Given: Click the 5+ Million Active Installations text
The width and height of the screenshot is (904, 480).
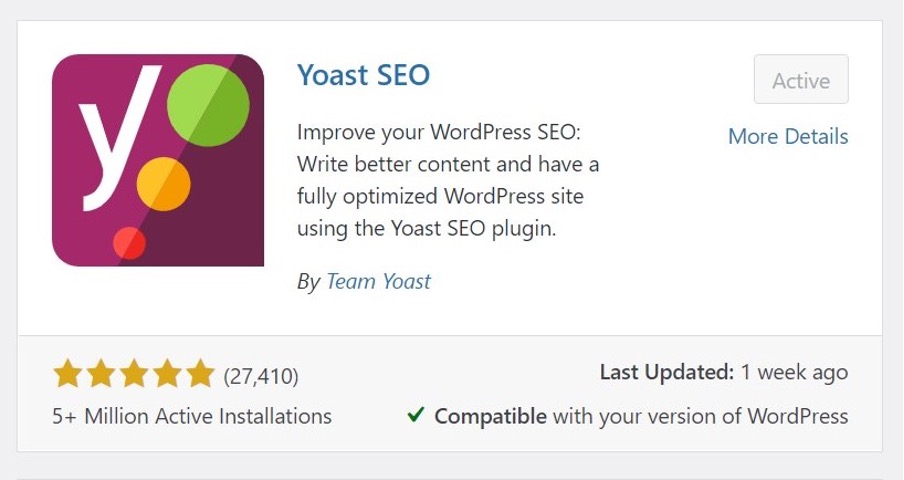Looking at the screenshot, I should click(x=192, y=416).
